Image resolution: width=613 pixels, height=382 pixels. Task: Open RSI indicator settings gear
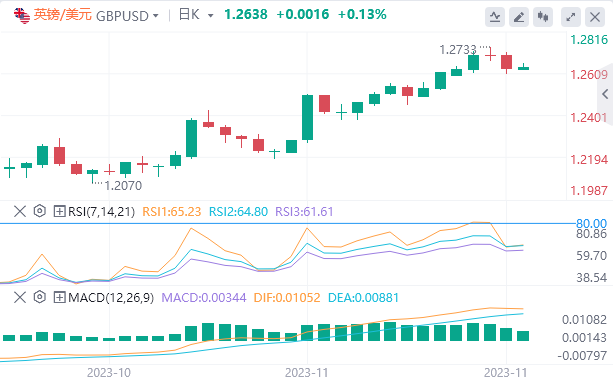pyautogui.click(x=39, y=211)
